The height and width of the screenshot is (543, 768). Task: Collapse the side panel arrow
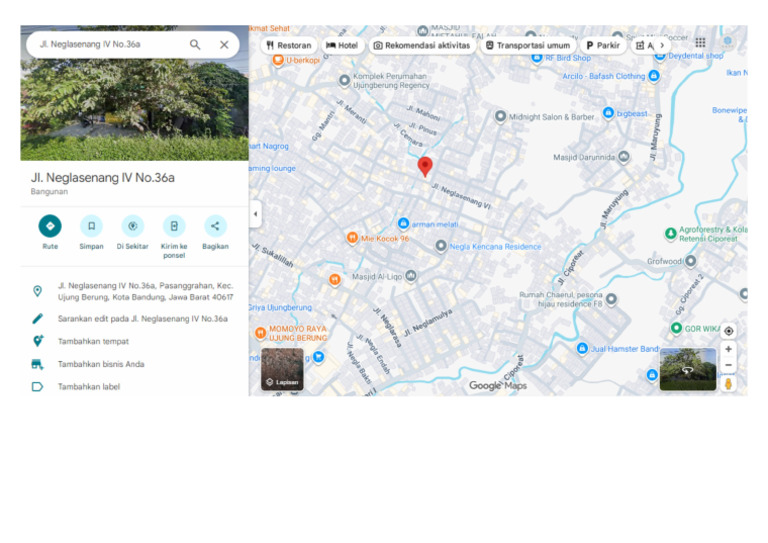pyautogui.click(x=255, y=214)
